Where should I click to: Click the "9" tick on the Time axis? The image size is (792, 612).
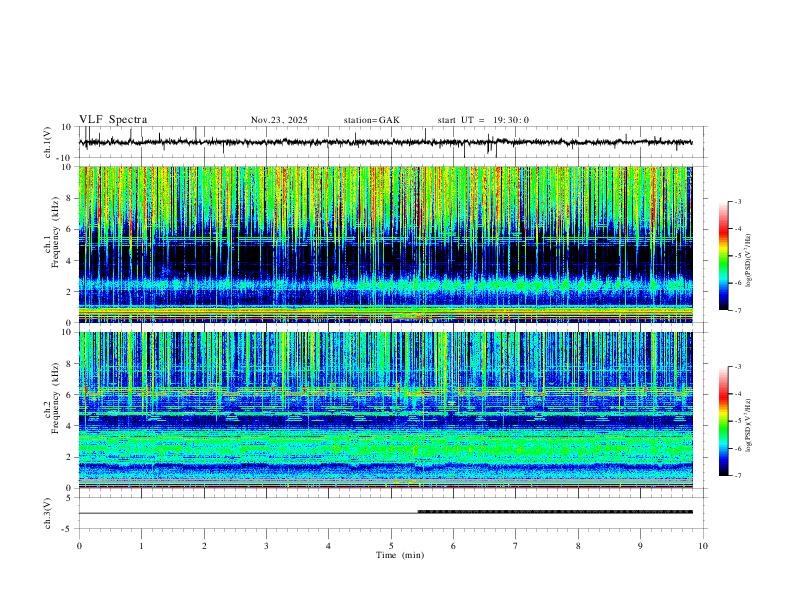point(640,546)
